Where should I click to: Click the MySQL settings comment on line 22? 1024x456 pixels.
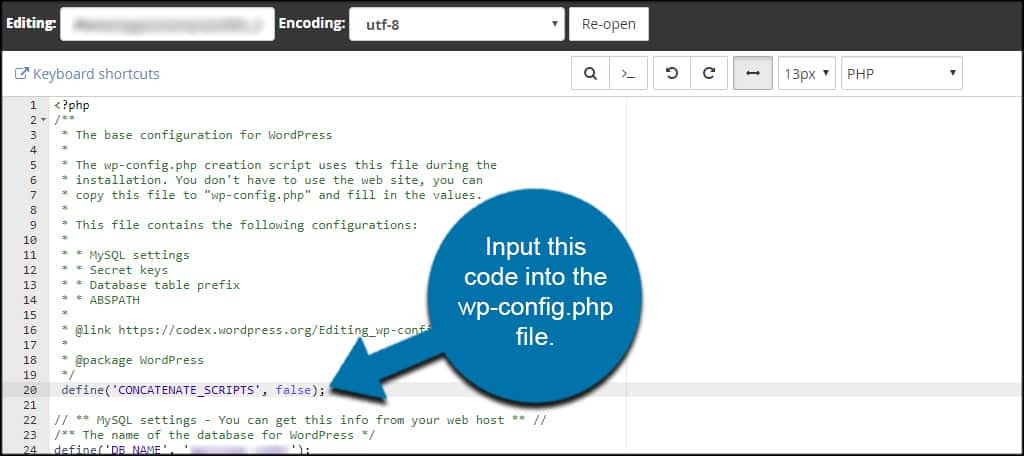pos(300,420)
